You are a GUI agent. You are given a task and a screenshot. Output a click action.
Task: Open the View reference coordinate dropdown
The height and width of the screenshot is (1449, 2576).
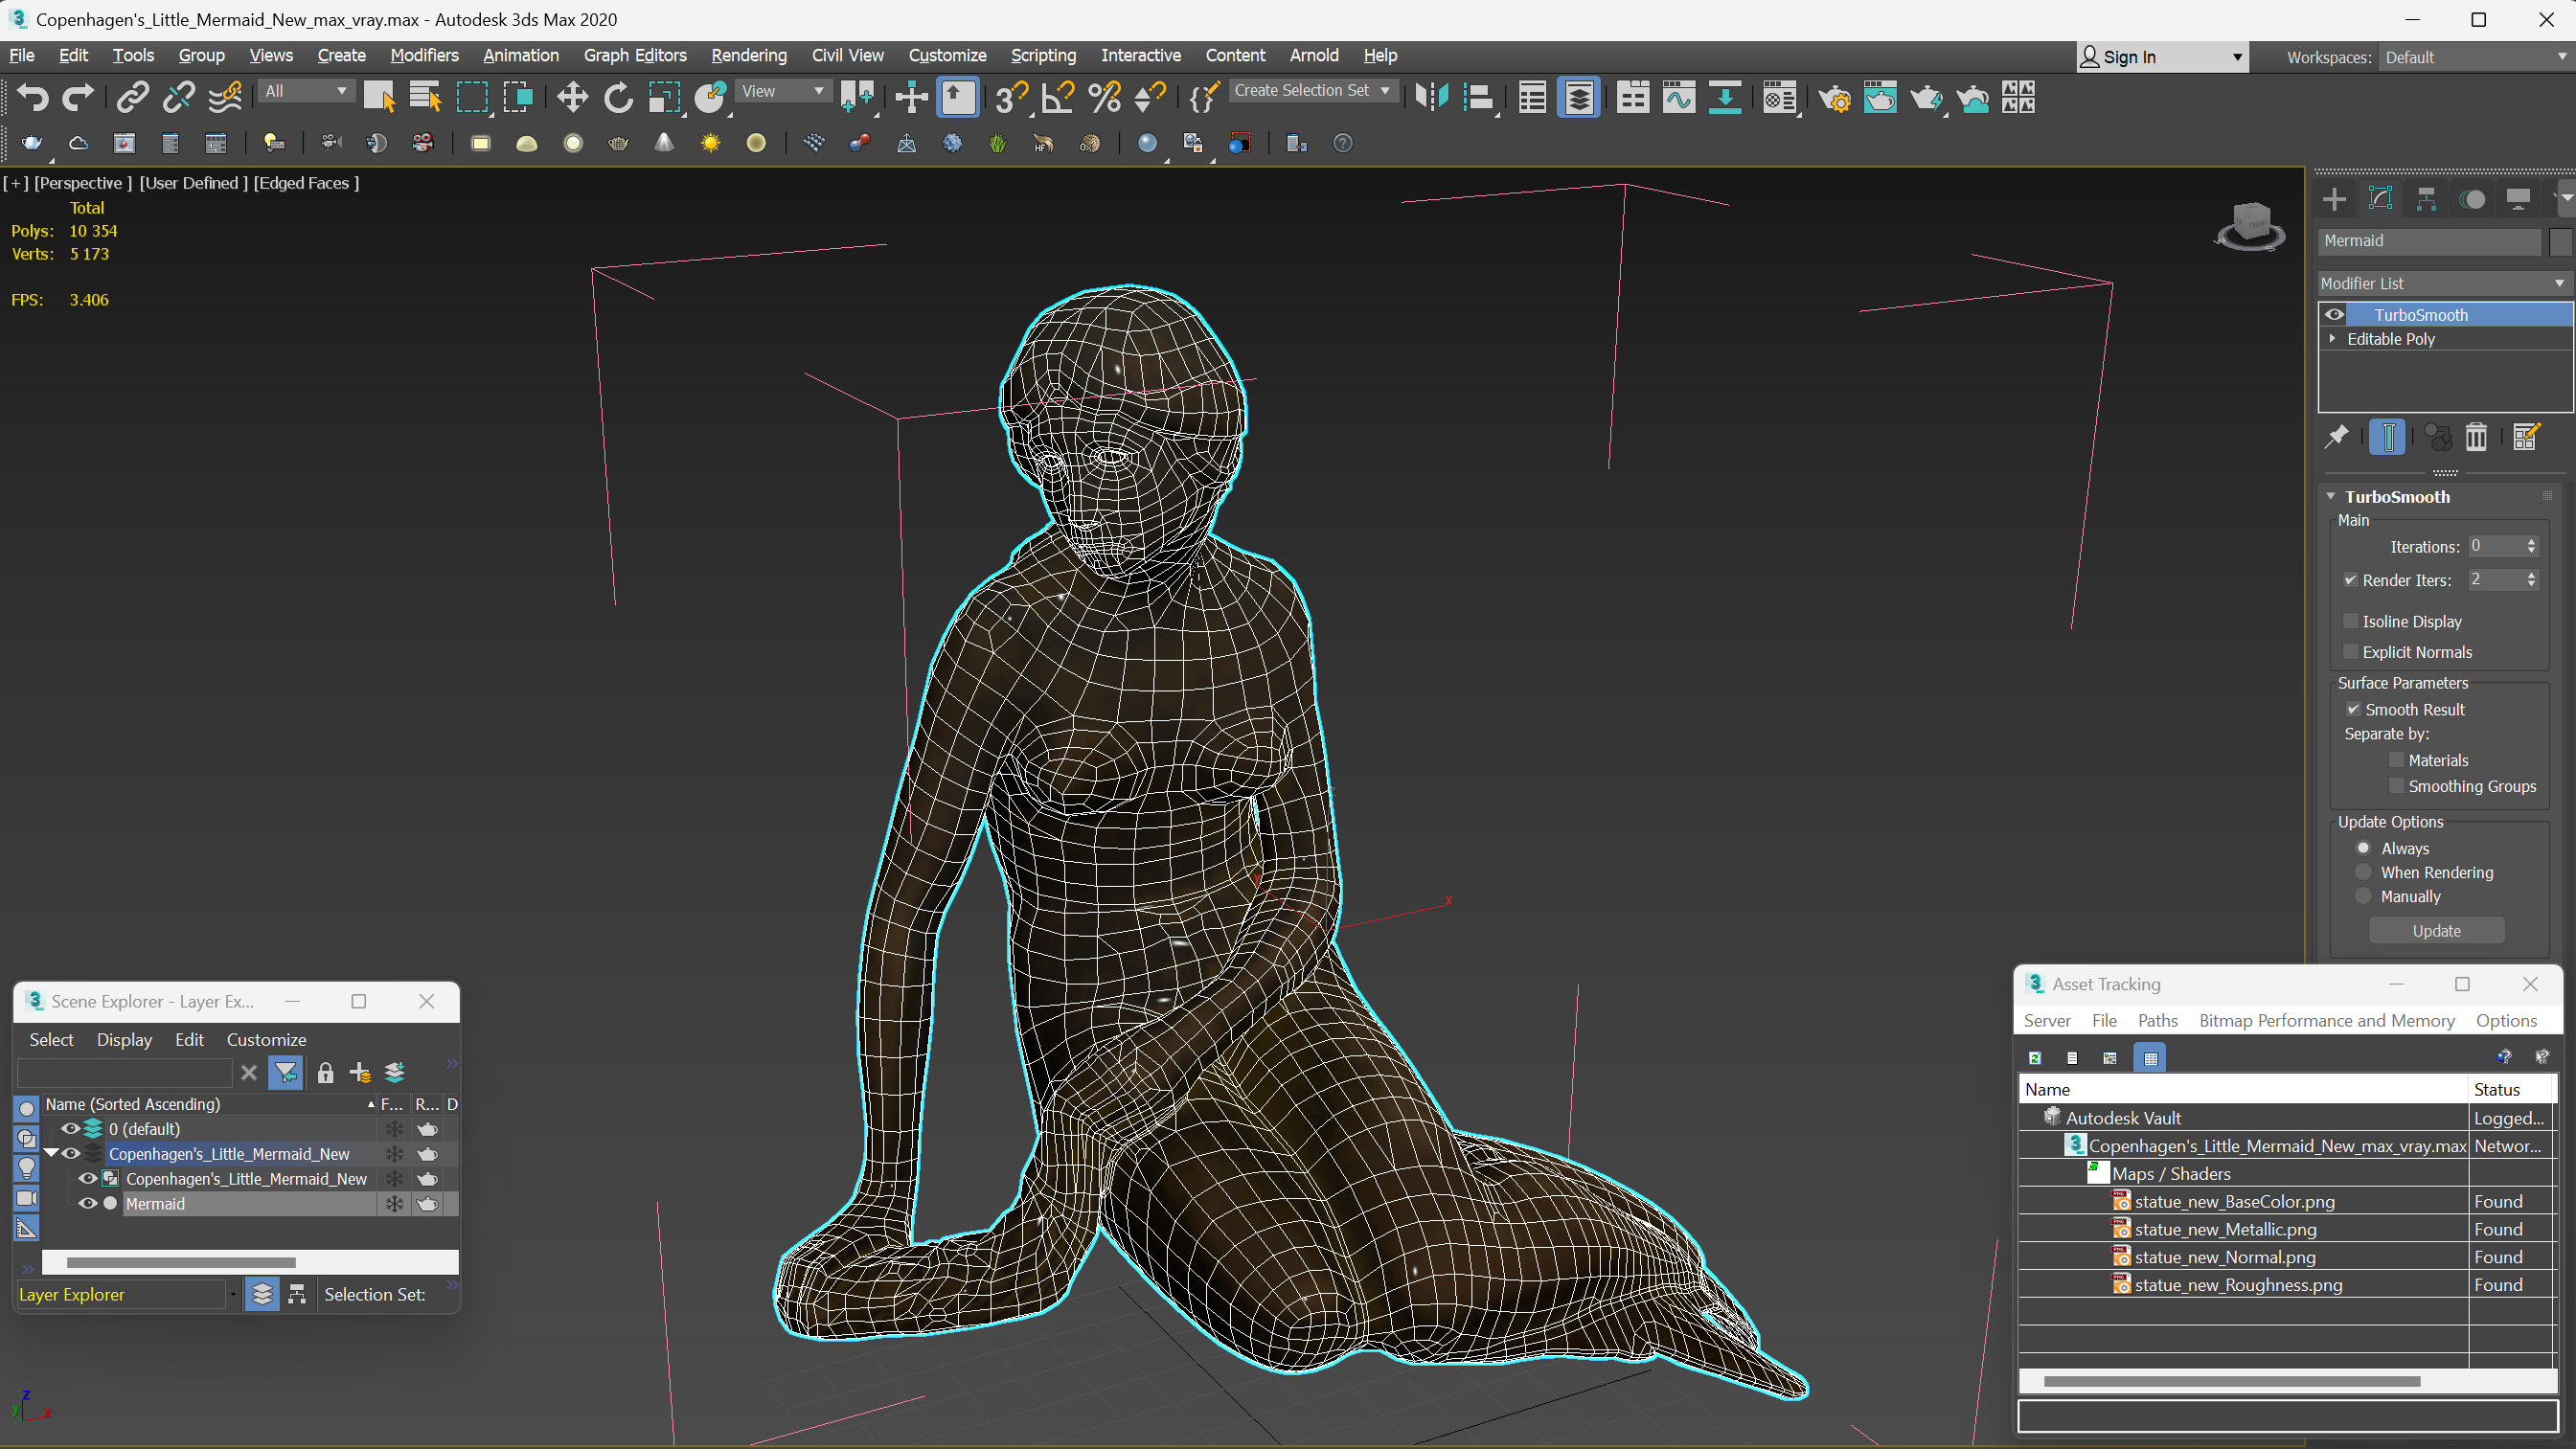coord(783,91)
